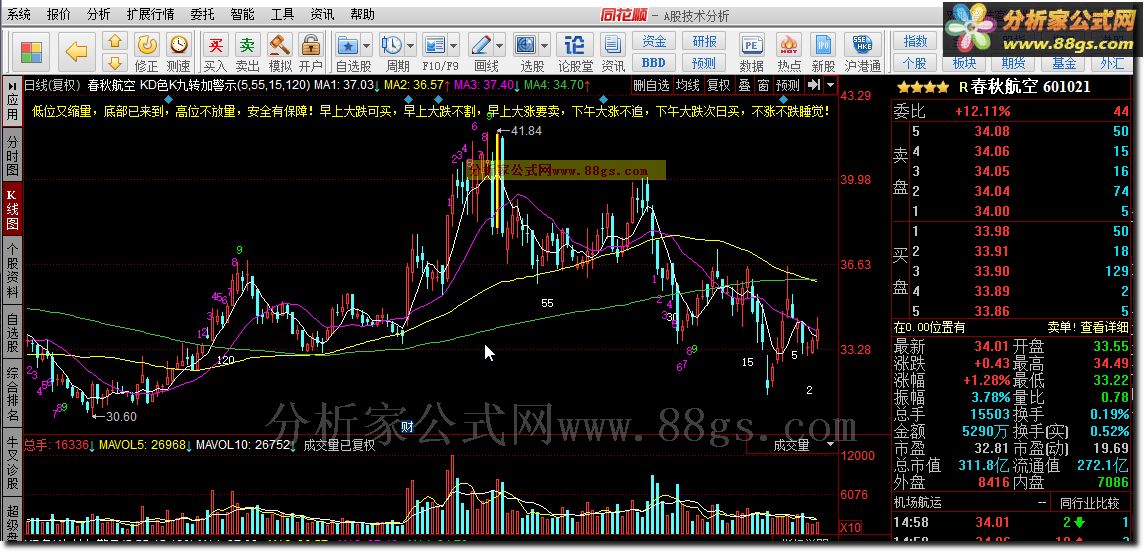Open the 委托 menu
Screen dimensions: 1145x552
202,14
